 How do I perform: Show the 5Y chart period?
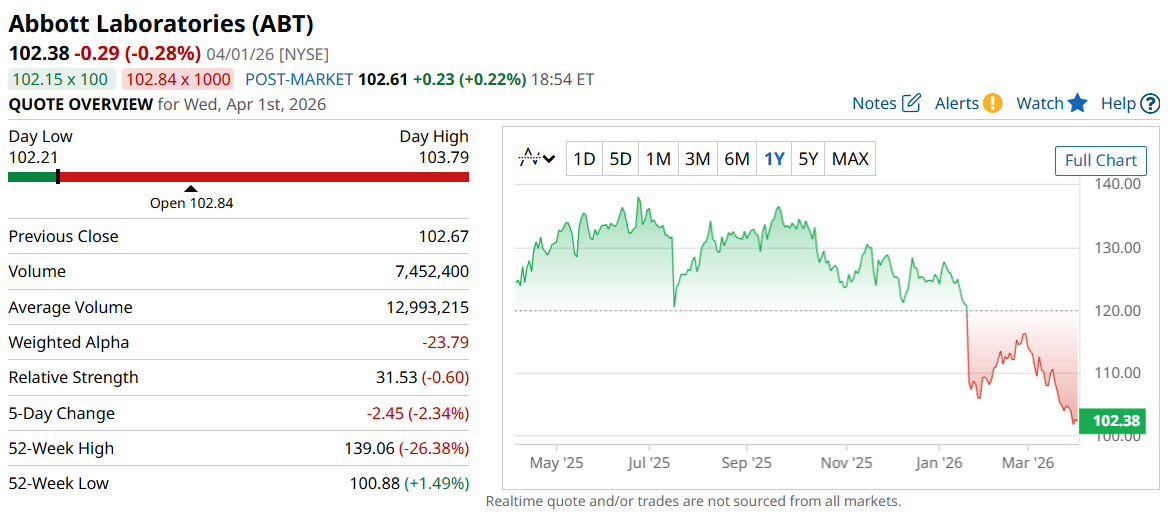tap(808, 158)
